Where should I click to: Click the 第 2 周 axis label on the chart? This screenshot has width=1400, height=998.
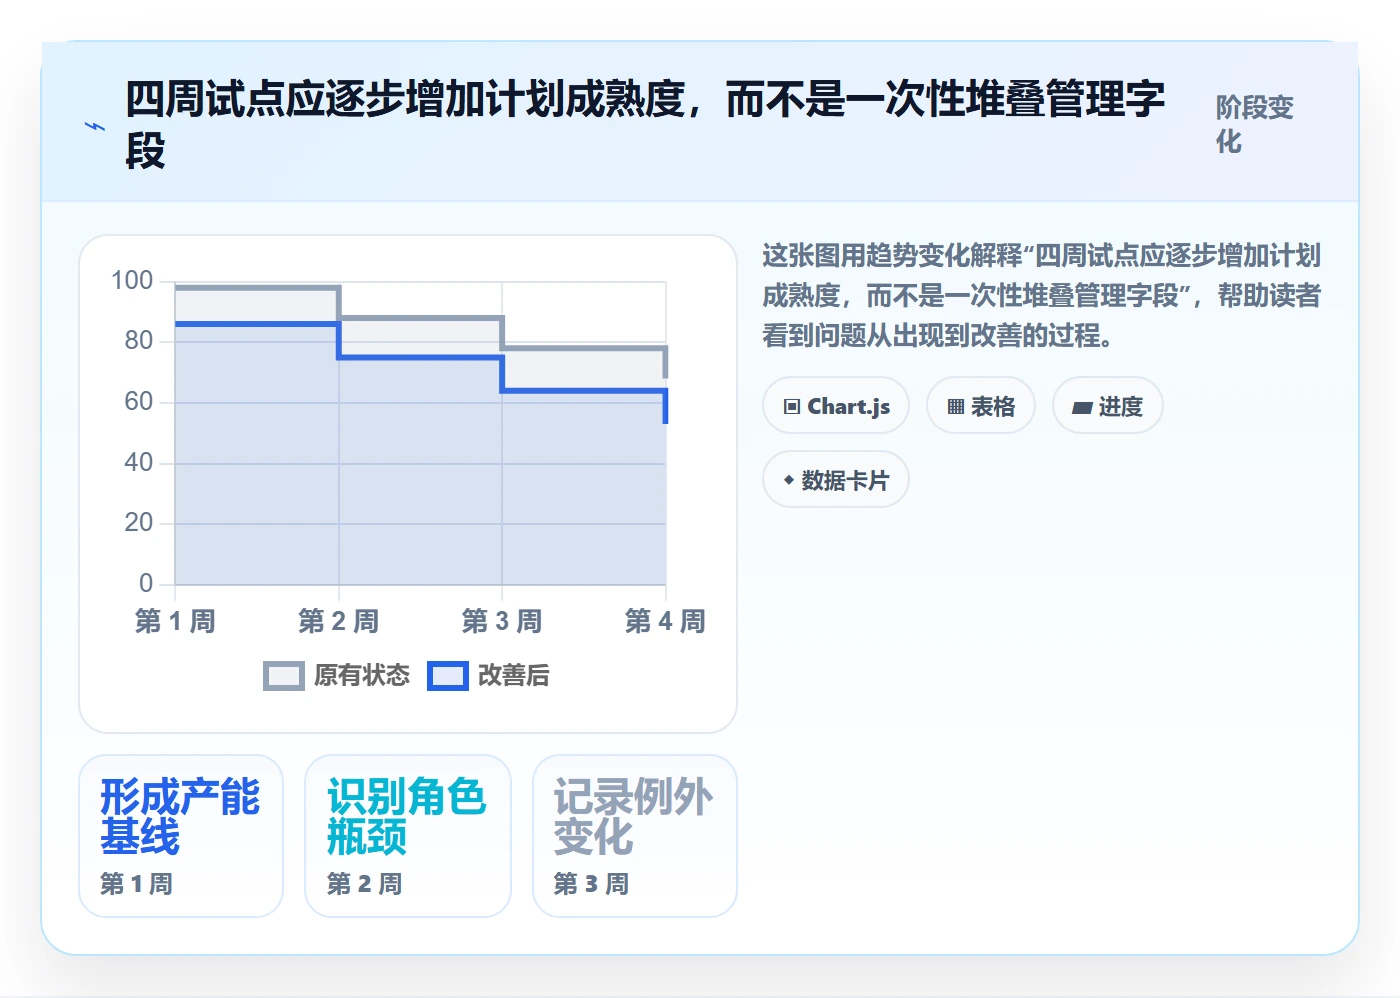[x=339, y=621]
